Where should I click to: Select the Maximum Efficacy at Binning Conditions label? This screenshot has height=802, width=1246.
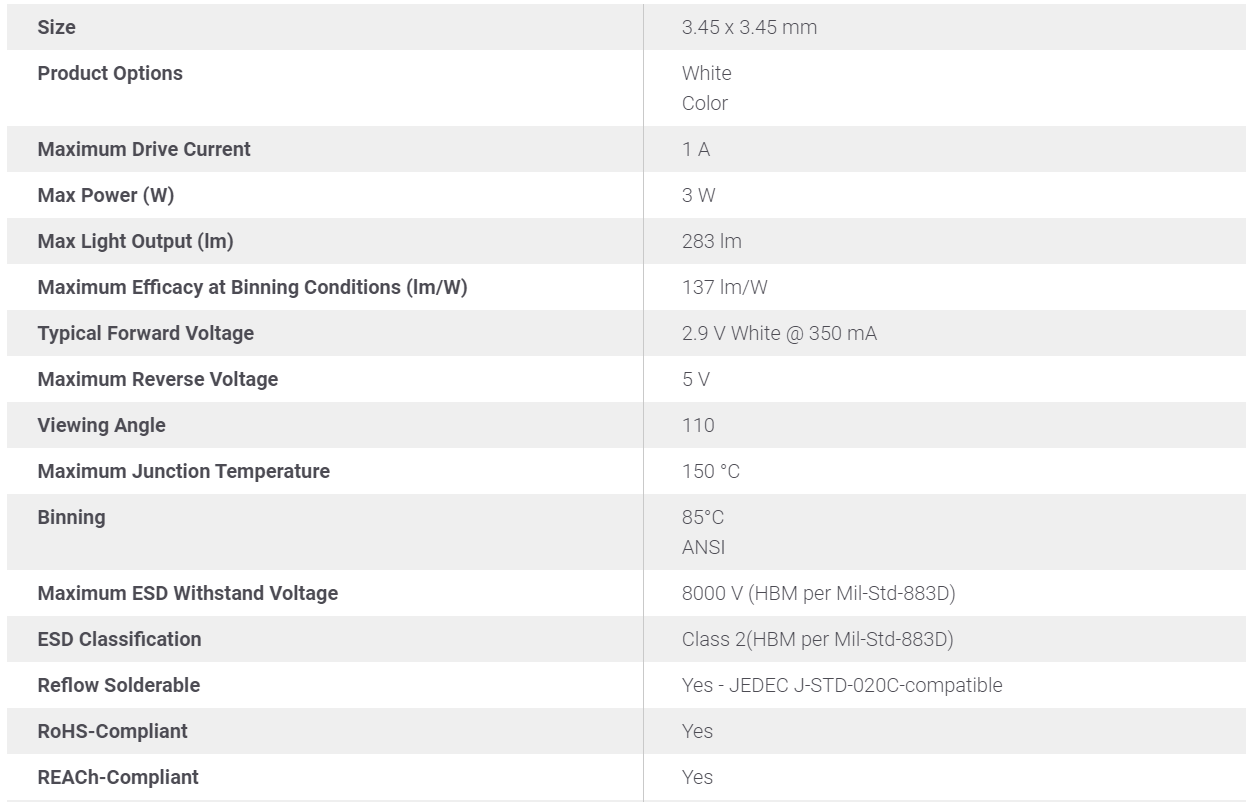(x=252, y=287)
